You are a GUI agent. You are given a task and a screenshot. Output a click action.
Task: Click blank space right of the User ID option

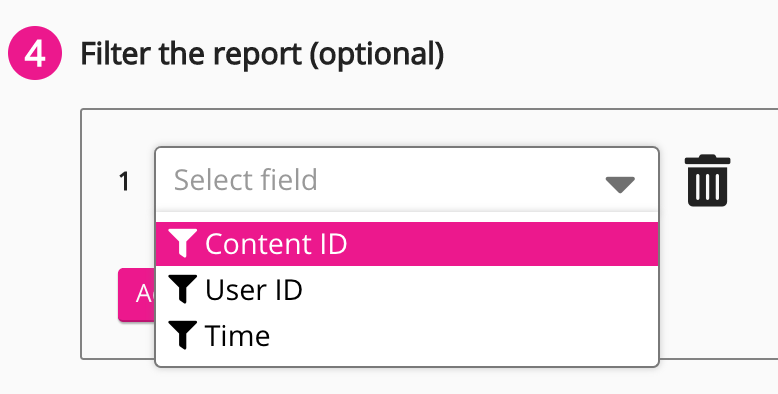pyautogui.click(x=479, y=289)
